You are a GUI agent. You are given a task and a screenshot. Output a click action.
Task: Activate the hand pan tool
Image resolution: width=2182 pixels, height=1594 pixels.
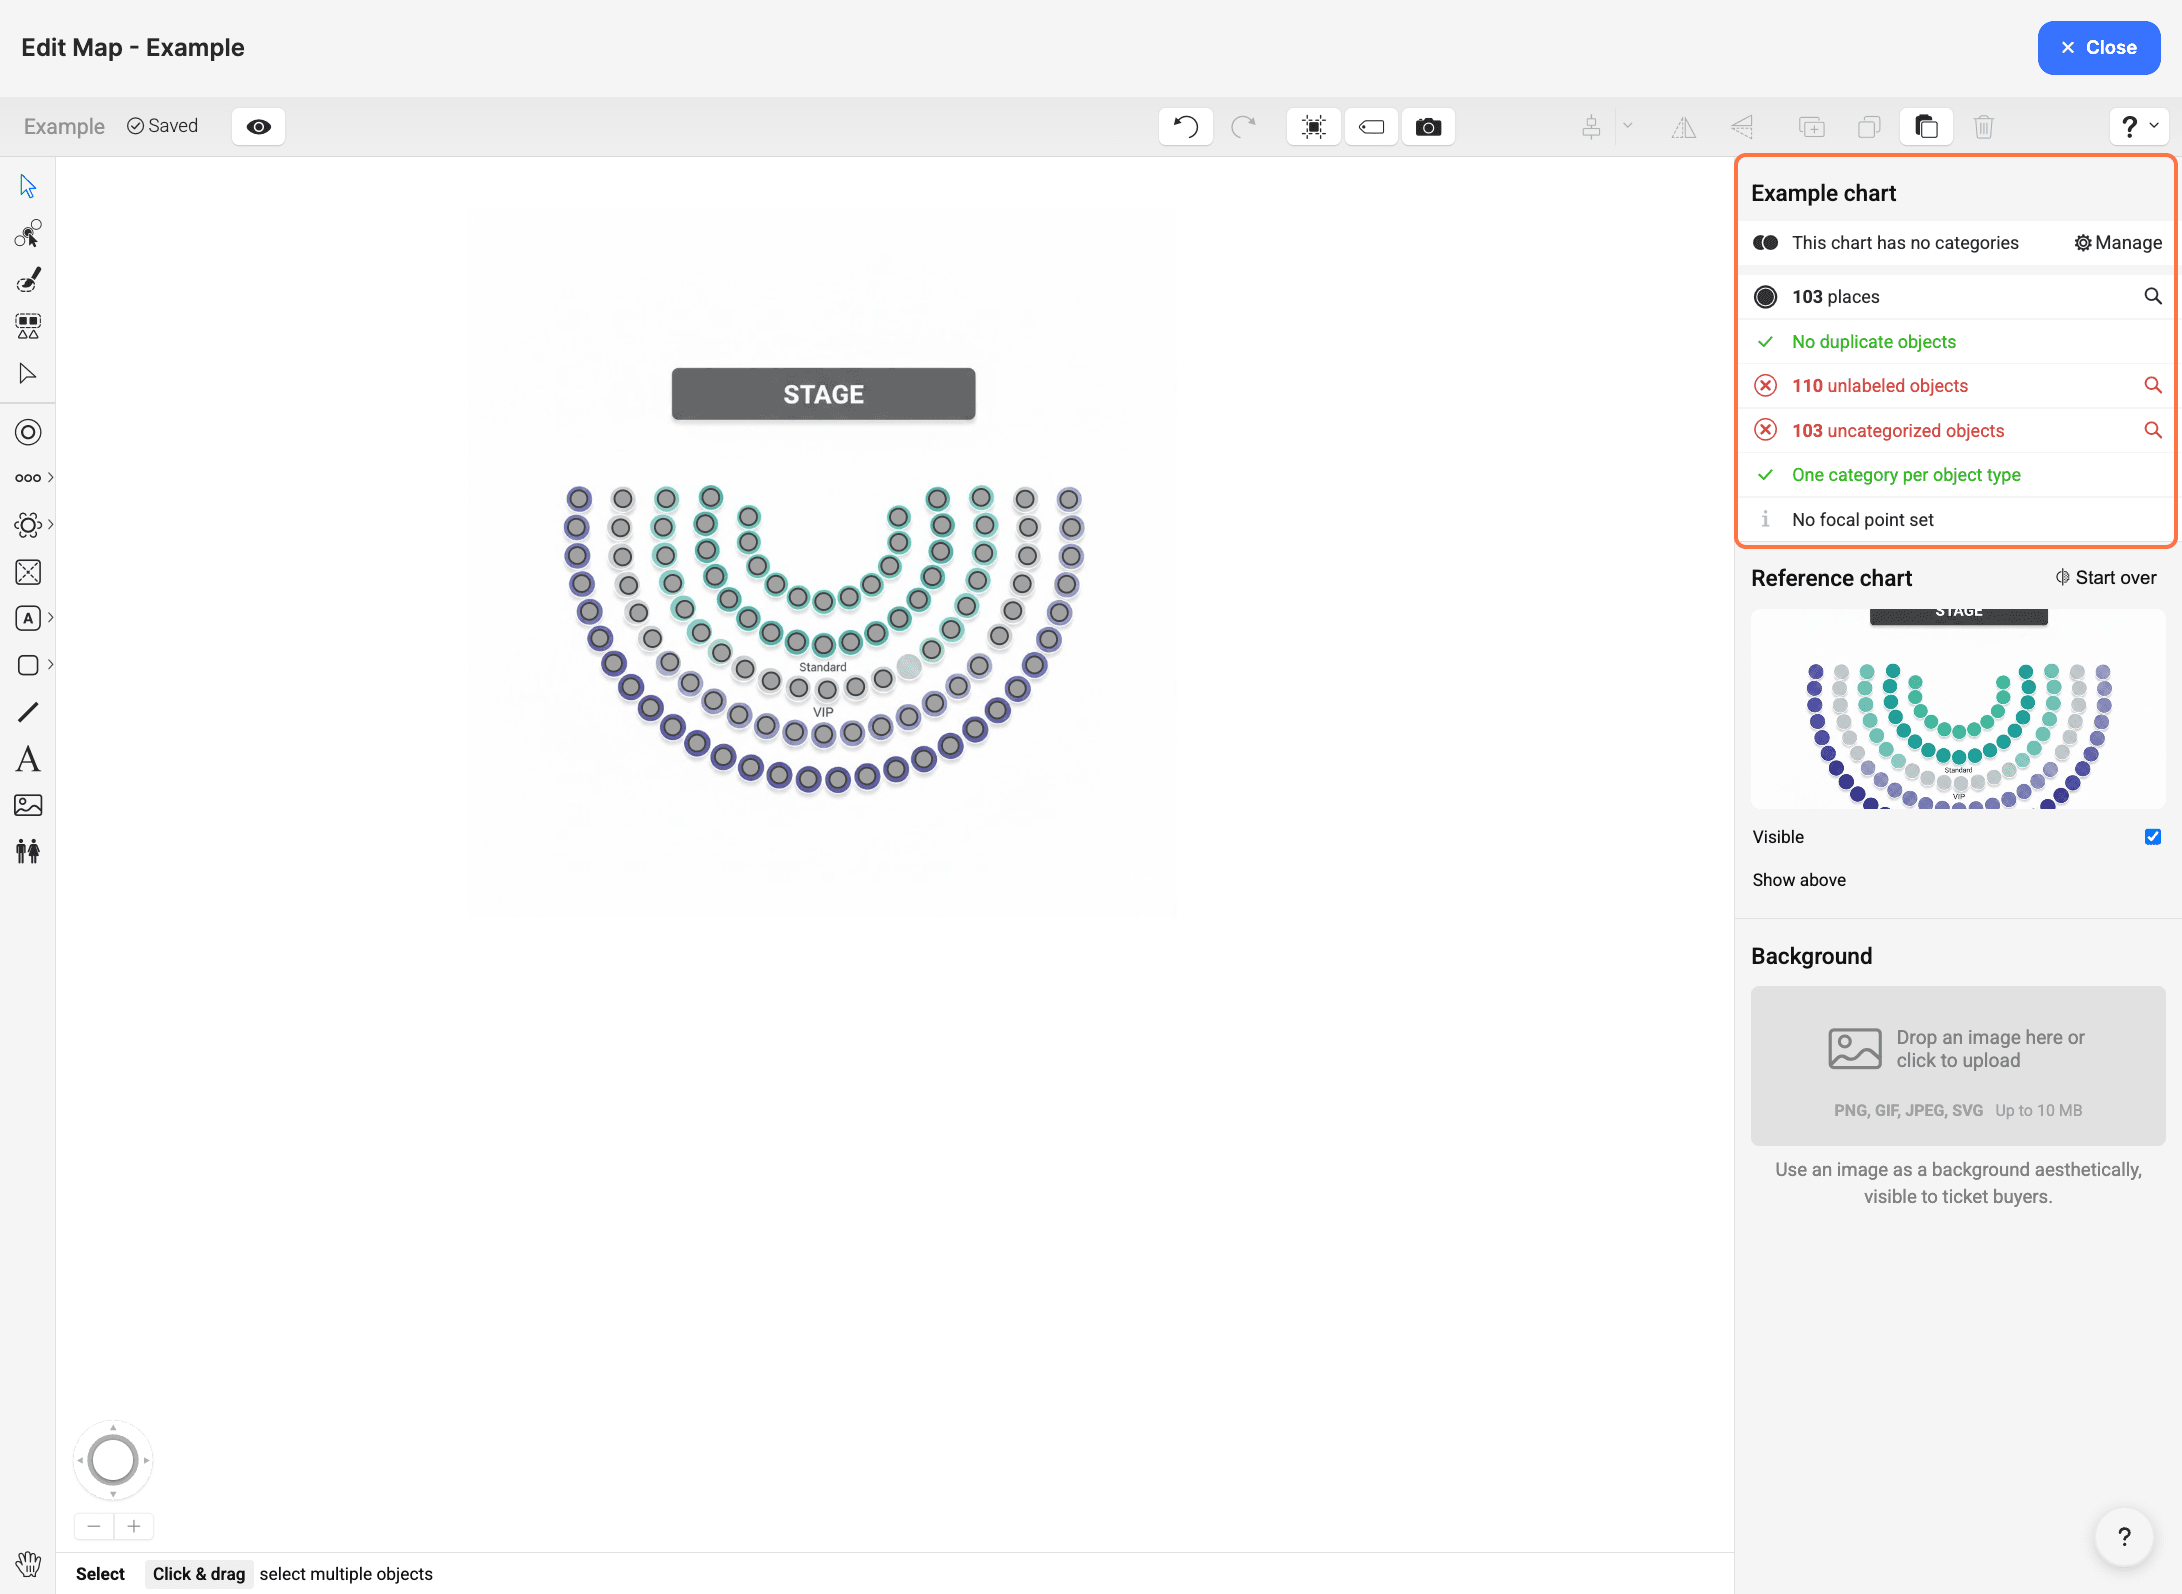point(28,1564)
